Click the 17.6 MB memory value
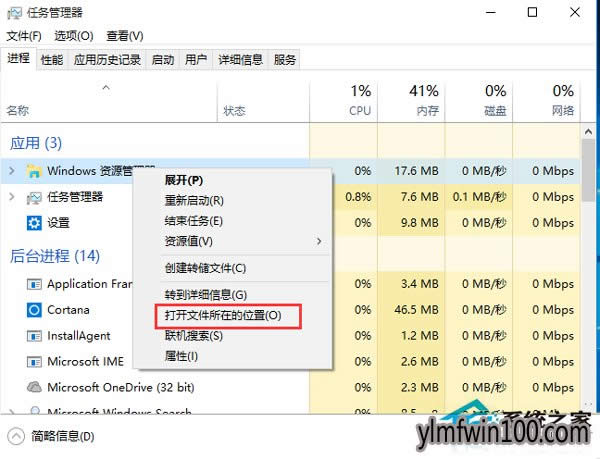The image size is (600, 459). coord(416,171)
